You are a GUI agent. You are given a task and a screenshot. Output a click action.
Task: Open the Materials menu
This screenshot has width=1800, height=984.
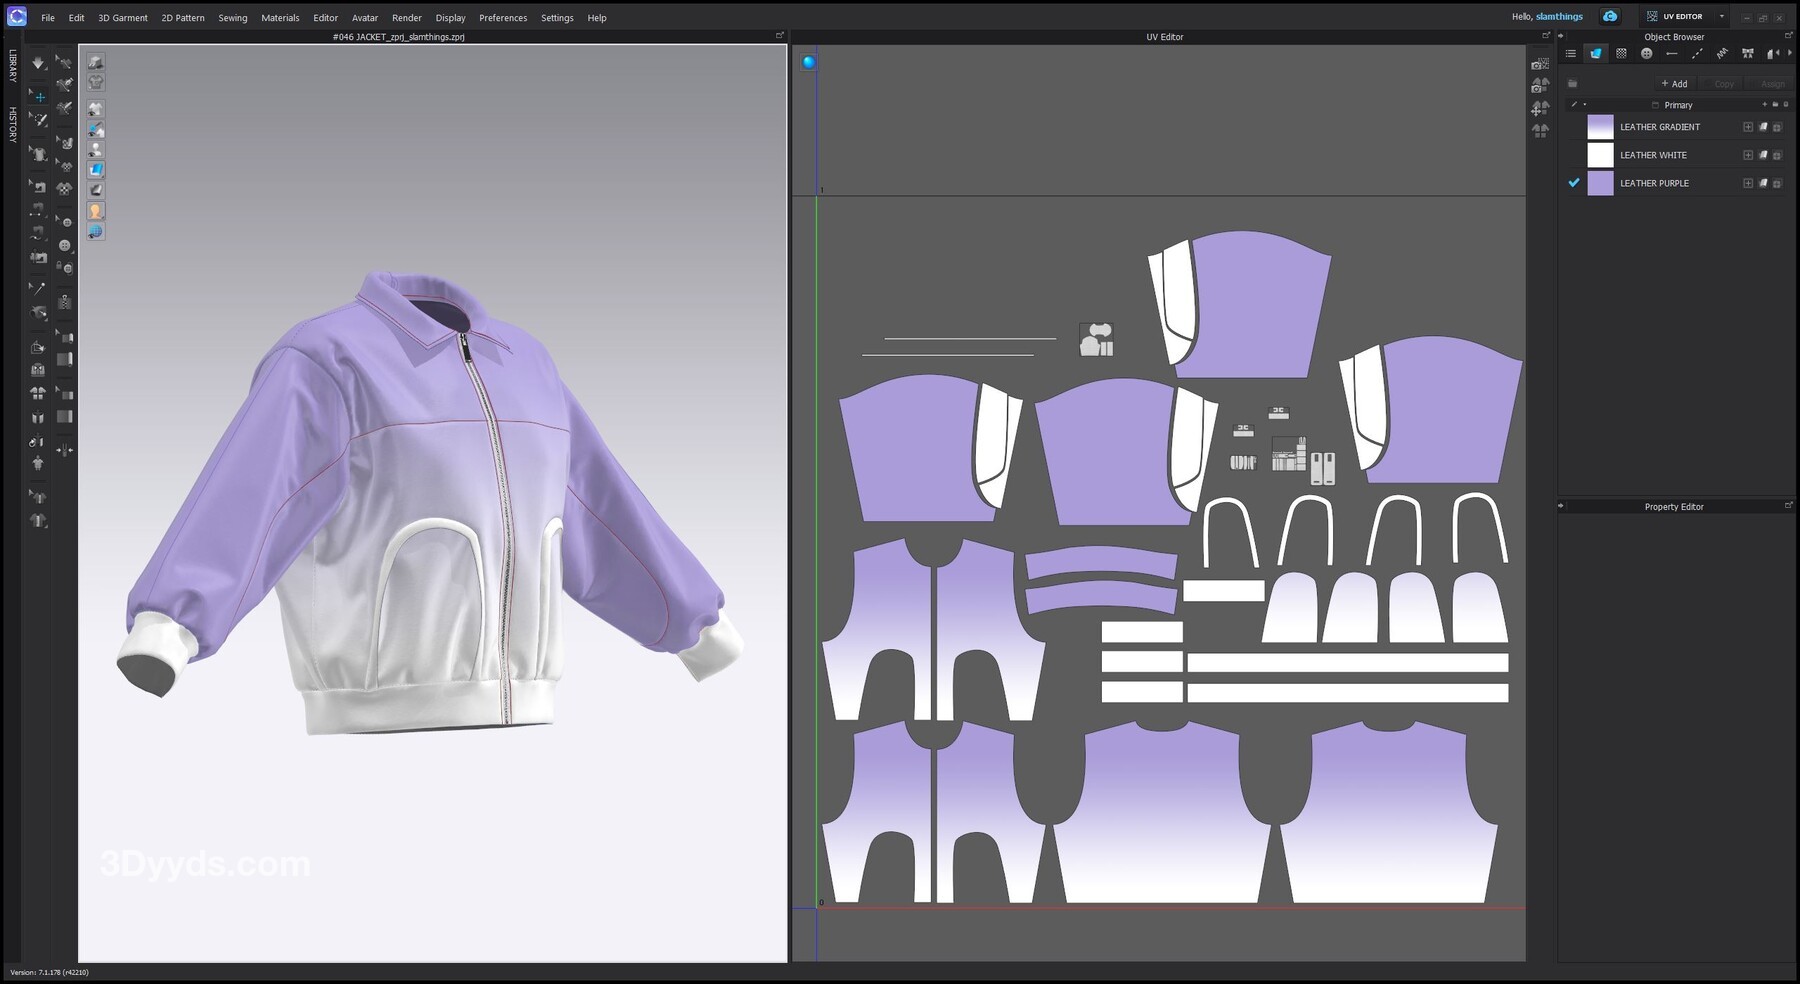[280, 18]
